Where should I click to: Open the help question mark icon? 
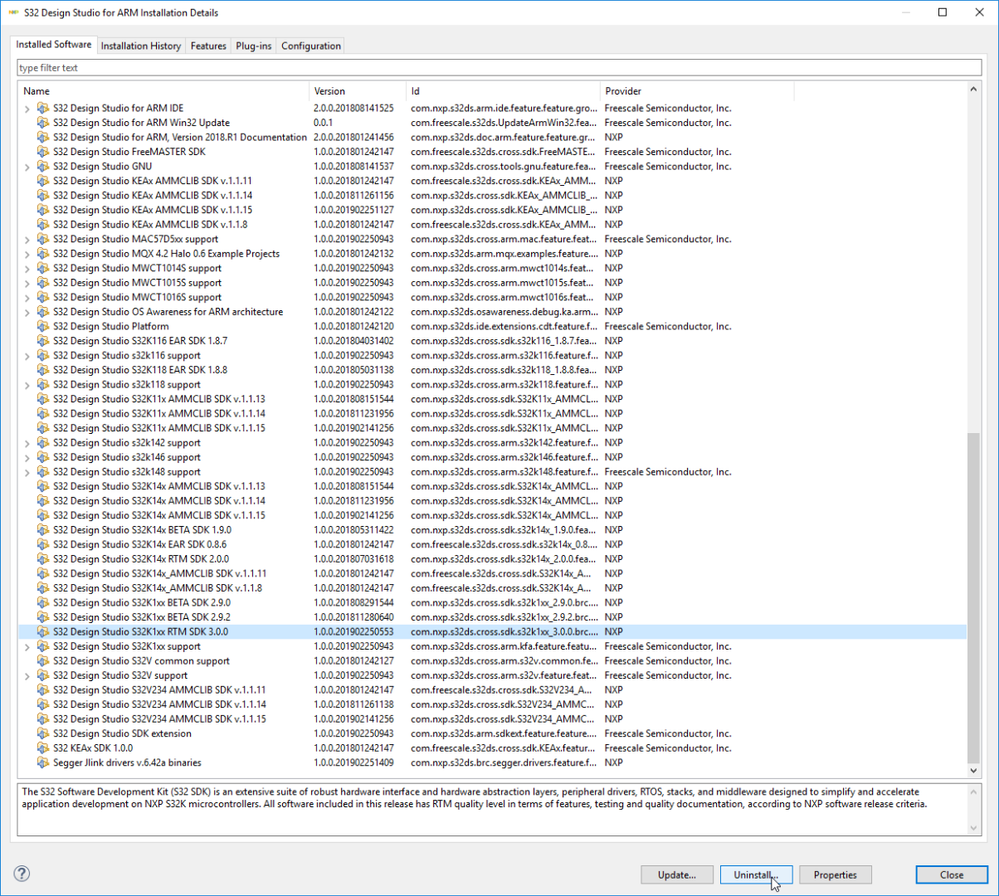click(22, 874)
